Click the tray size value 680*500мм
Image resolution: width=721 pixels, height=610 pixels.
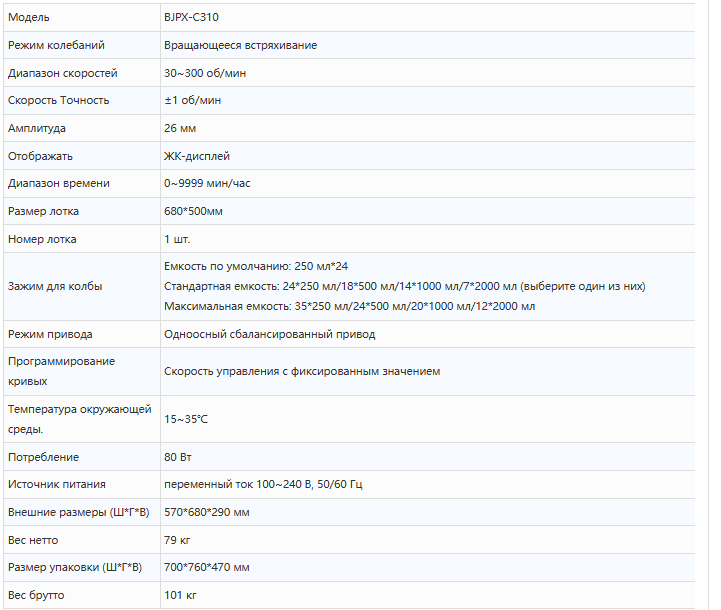(193, 211)
